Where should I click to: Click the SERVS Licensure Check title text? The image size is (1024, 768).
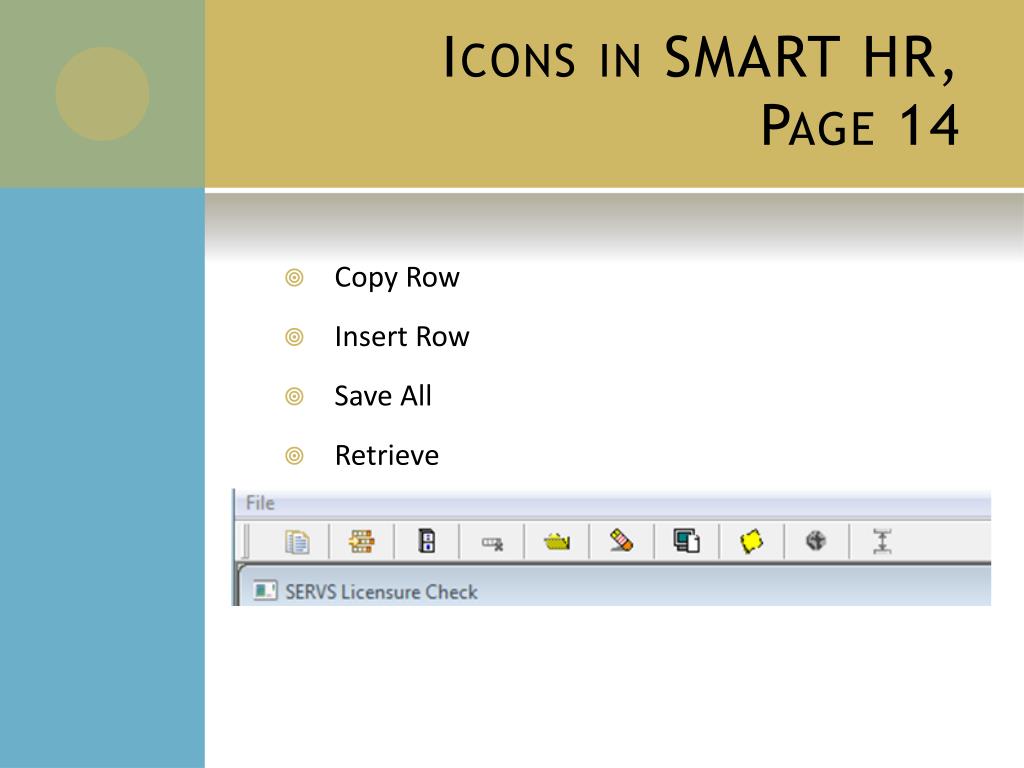381,592
